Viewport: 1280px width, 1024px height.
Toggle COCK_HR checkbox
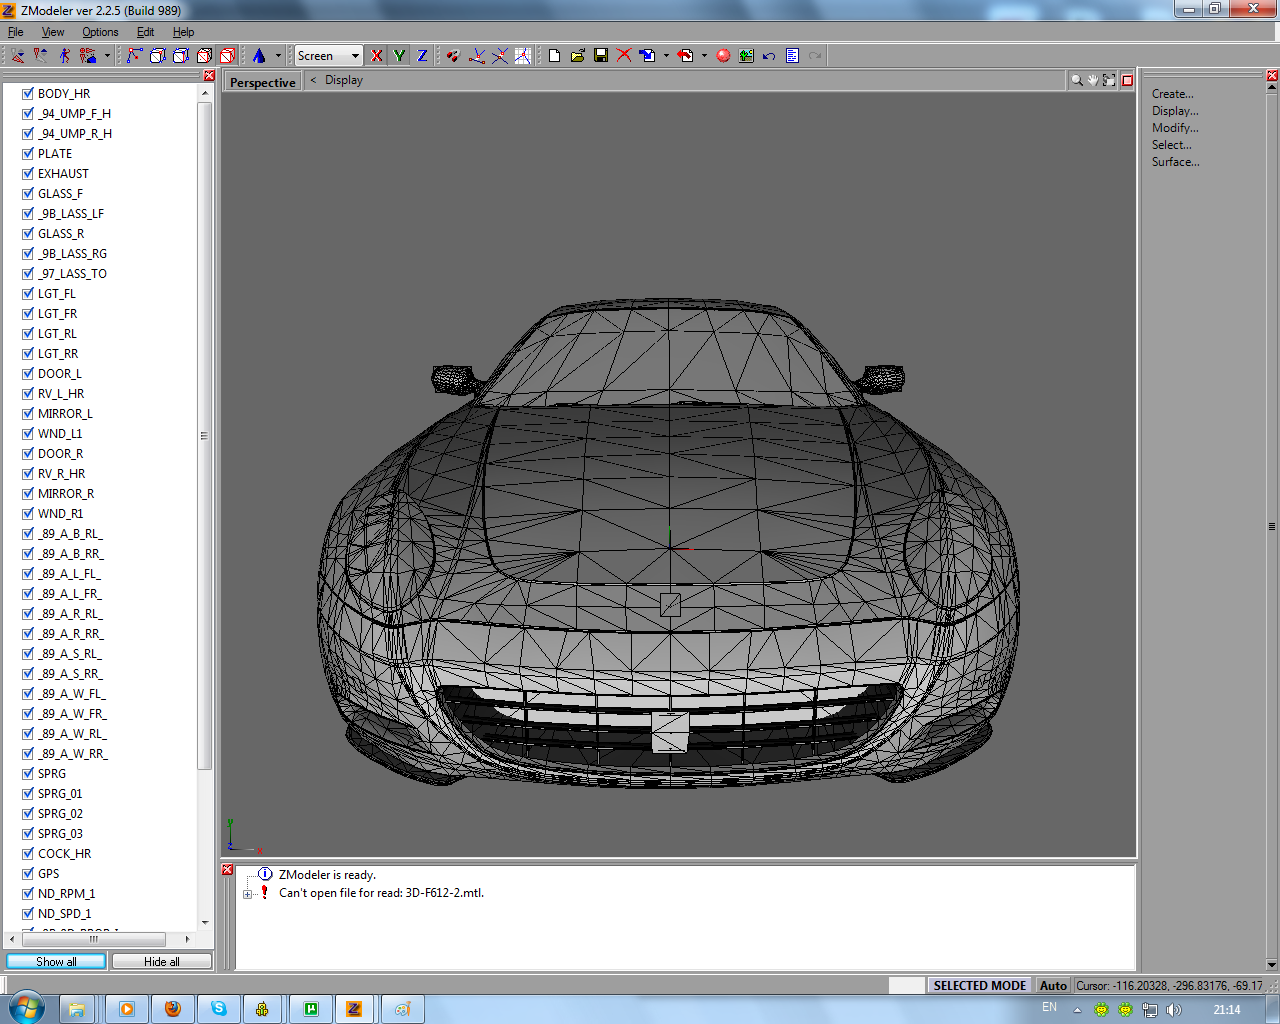click(28, 853)
